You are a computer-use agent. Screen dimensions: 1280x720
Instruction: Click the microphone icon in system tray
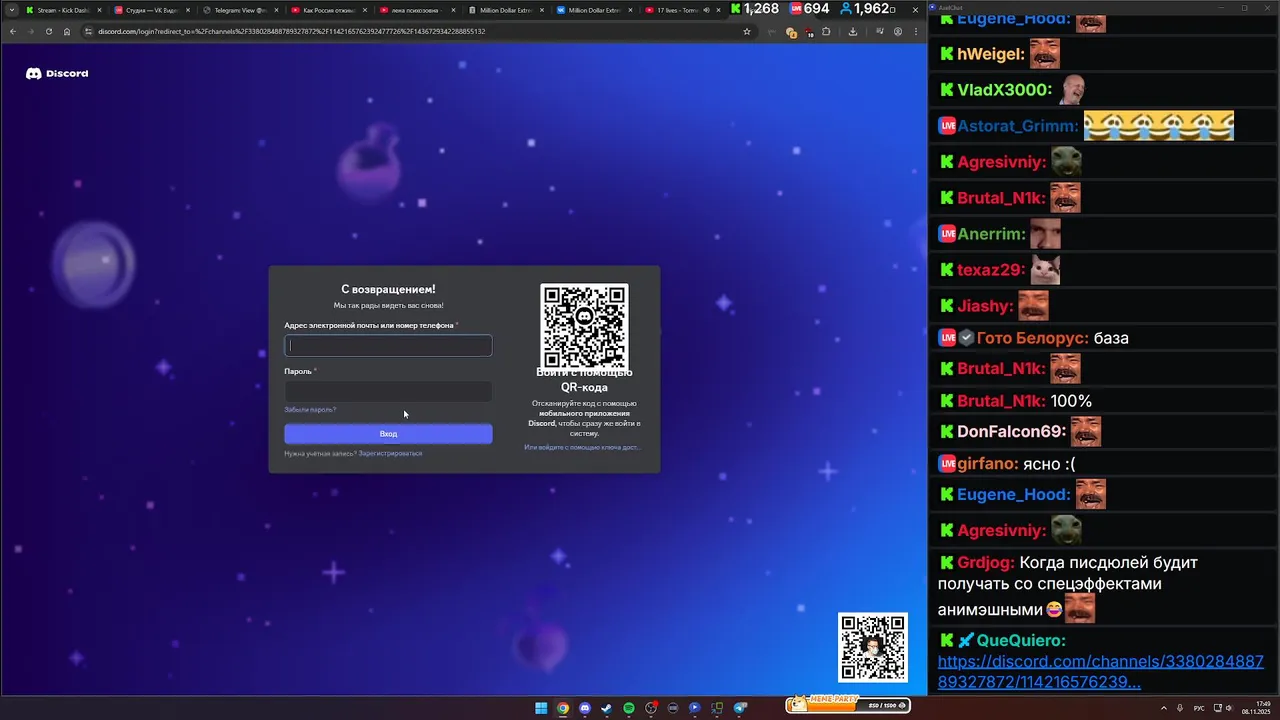pos(1180,708)
